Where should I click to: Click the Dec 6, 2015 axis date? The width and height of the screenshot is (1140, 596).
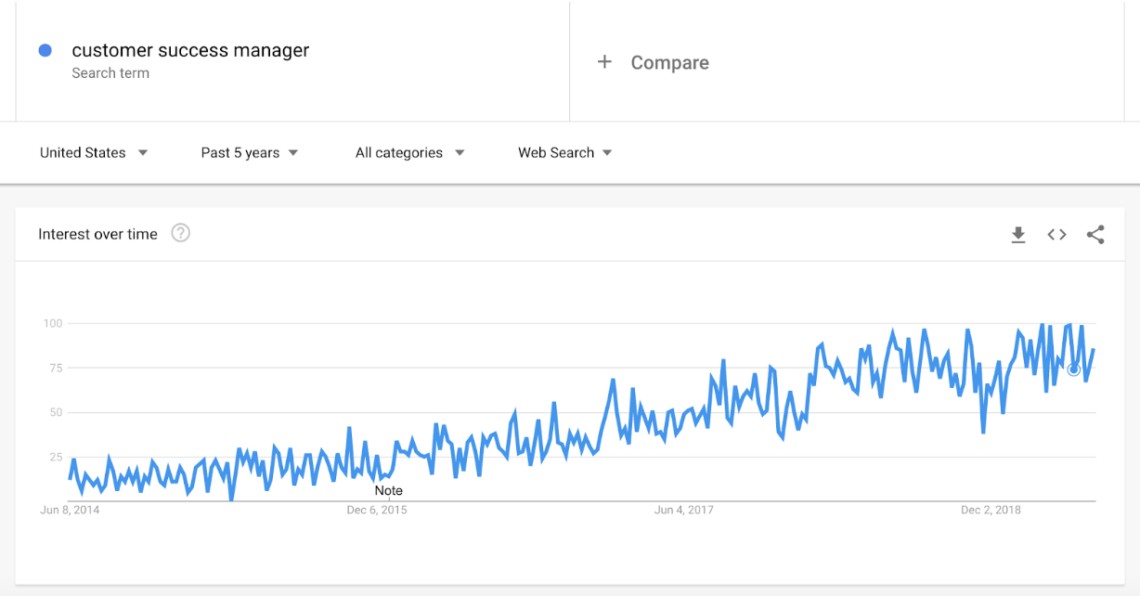coord(377,510)
